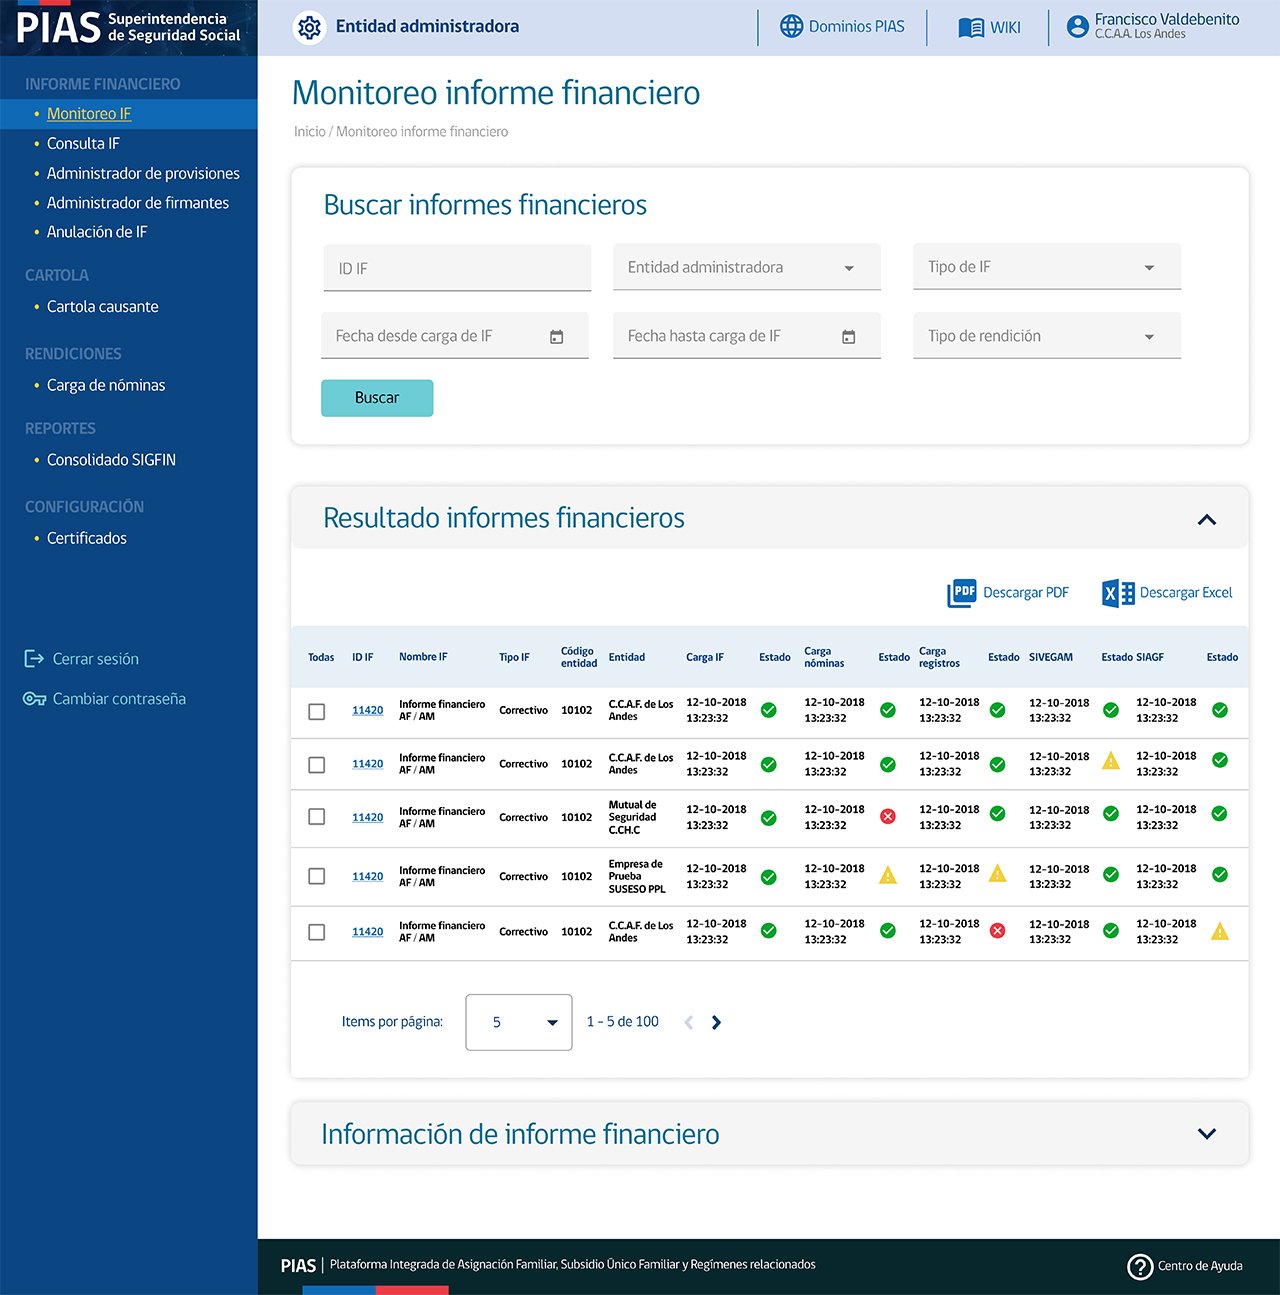Click the Descargar PDF icon
1280x1295 pixels.
click(x=962, y=593)
